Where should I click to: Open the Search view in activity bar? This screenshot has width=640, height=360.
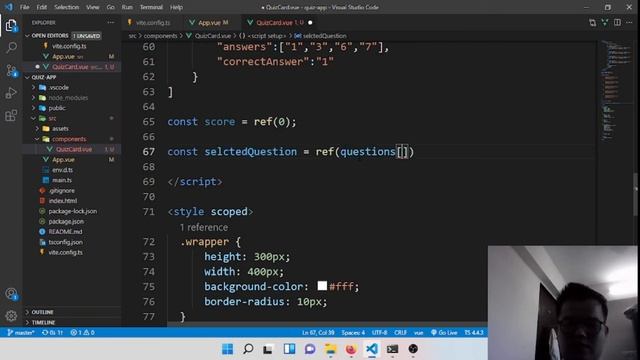(11, 47)
